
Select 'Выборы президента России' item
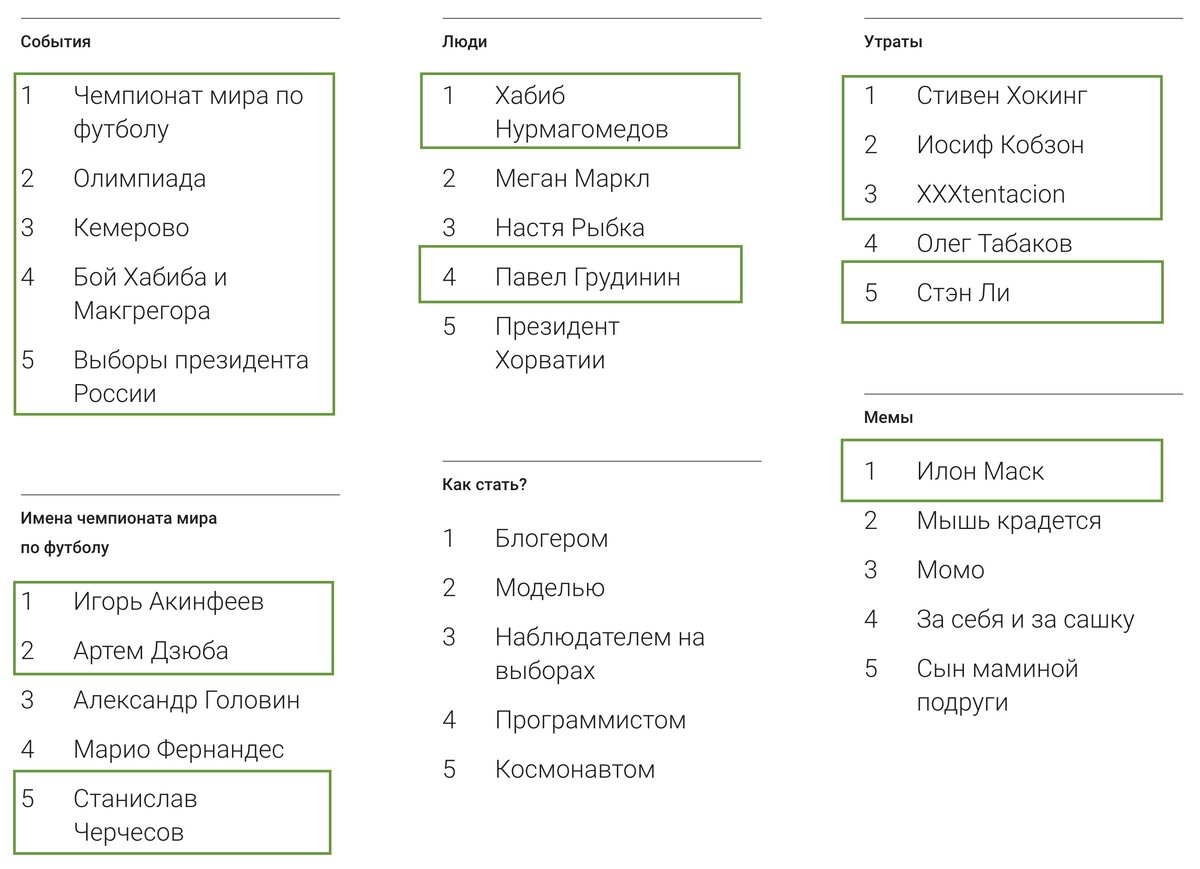(190, 376)
